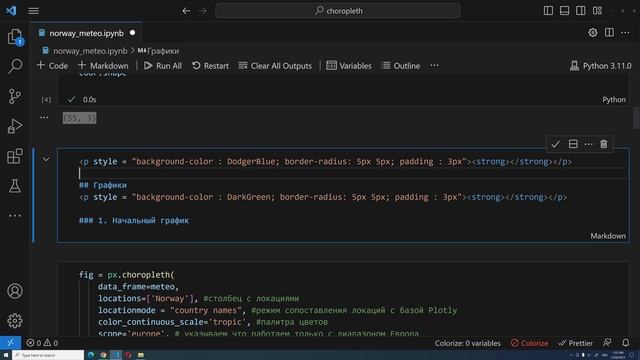Open the Explorer view in the activity bar
Image resolution: width=640 pixels, height=360 pixels.
(x=15, y=36)
